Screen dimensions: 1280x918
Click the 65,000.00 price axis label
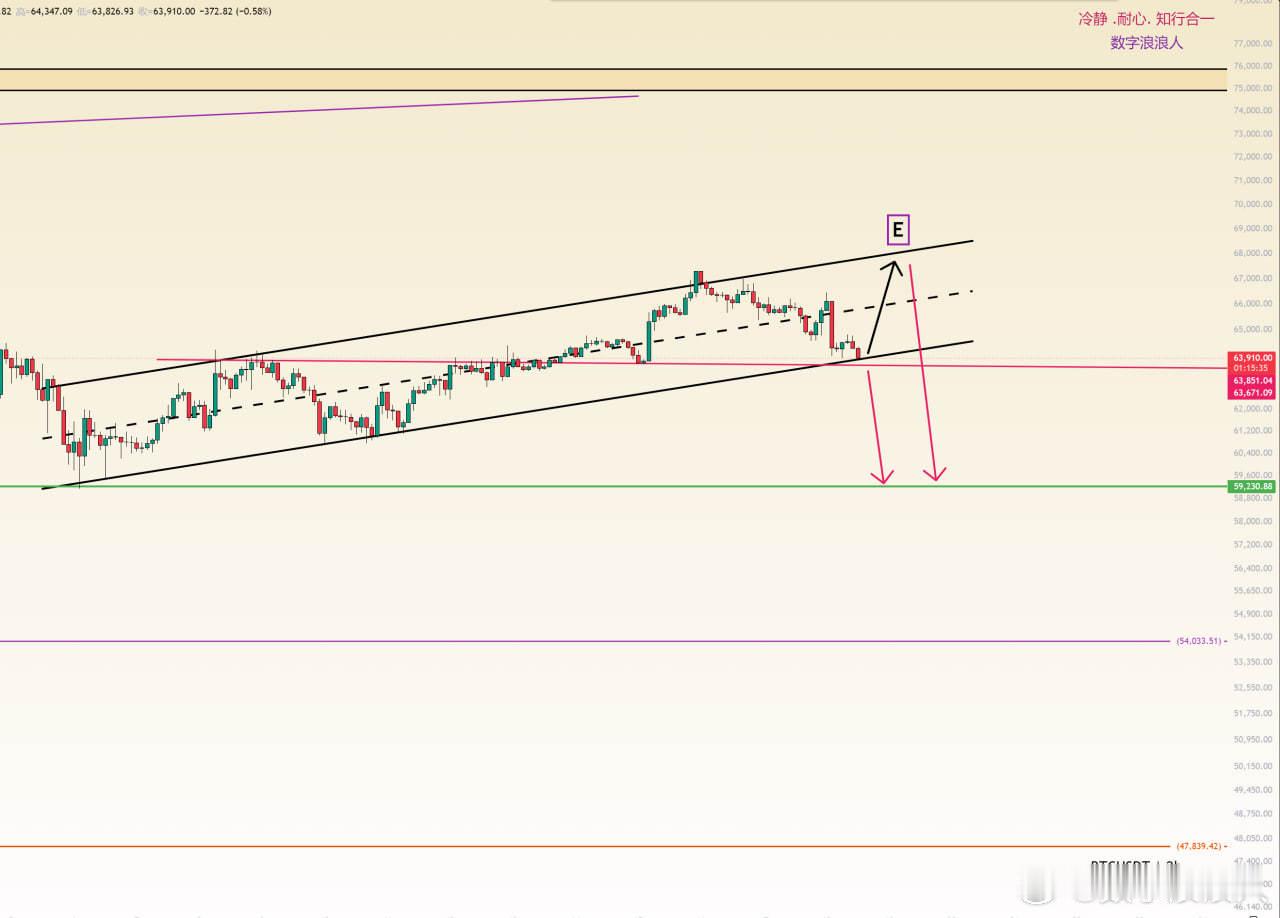(x=1254, y=329)
